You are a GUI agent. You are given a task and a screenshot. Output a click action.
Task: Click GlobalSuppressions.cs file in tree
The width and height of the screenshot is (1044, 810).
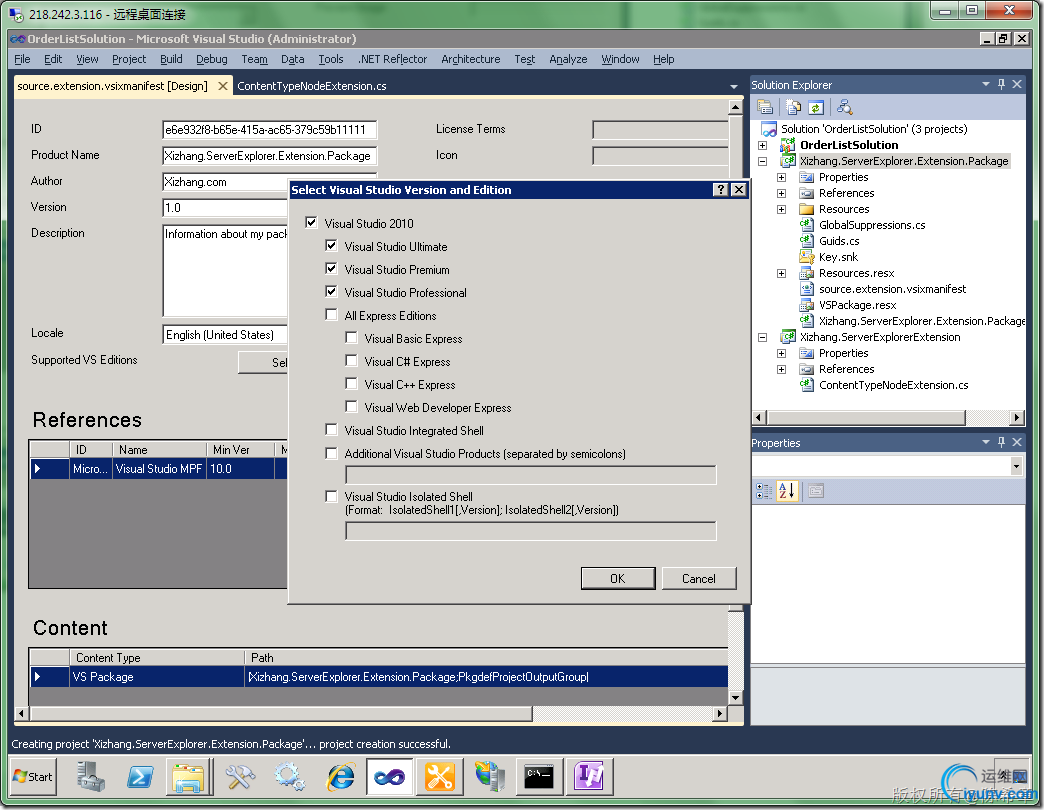[x=872, y=225]
